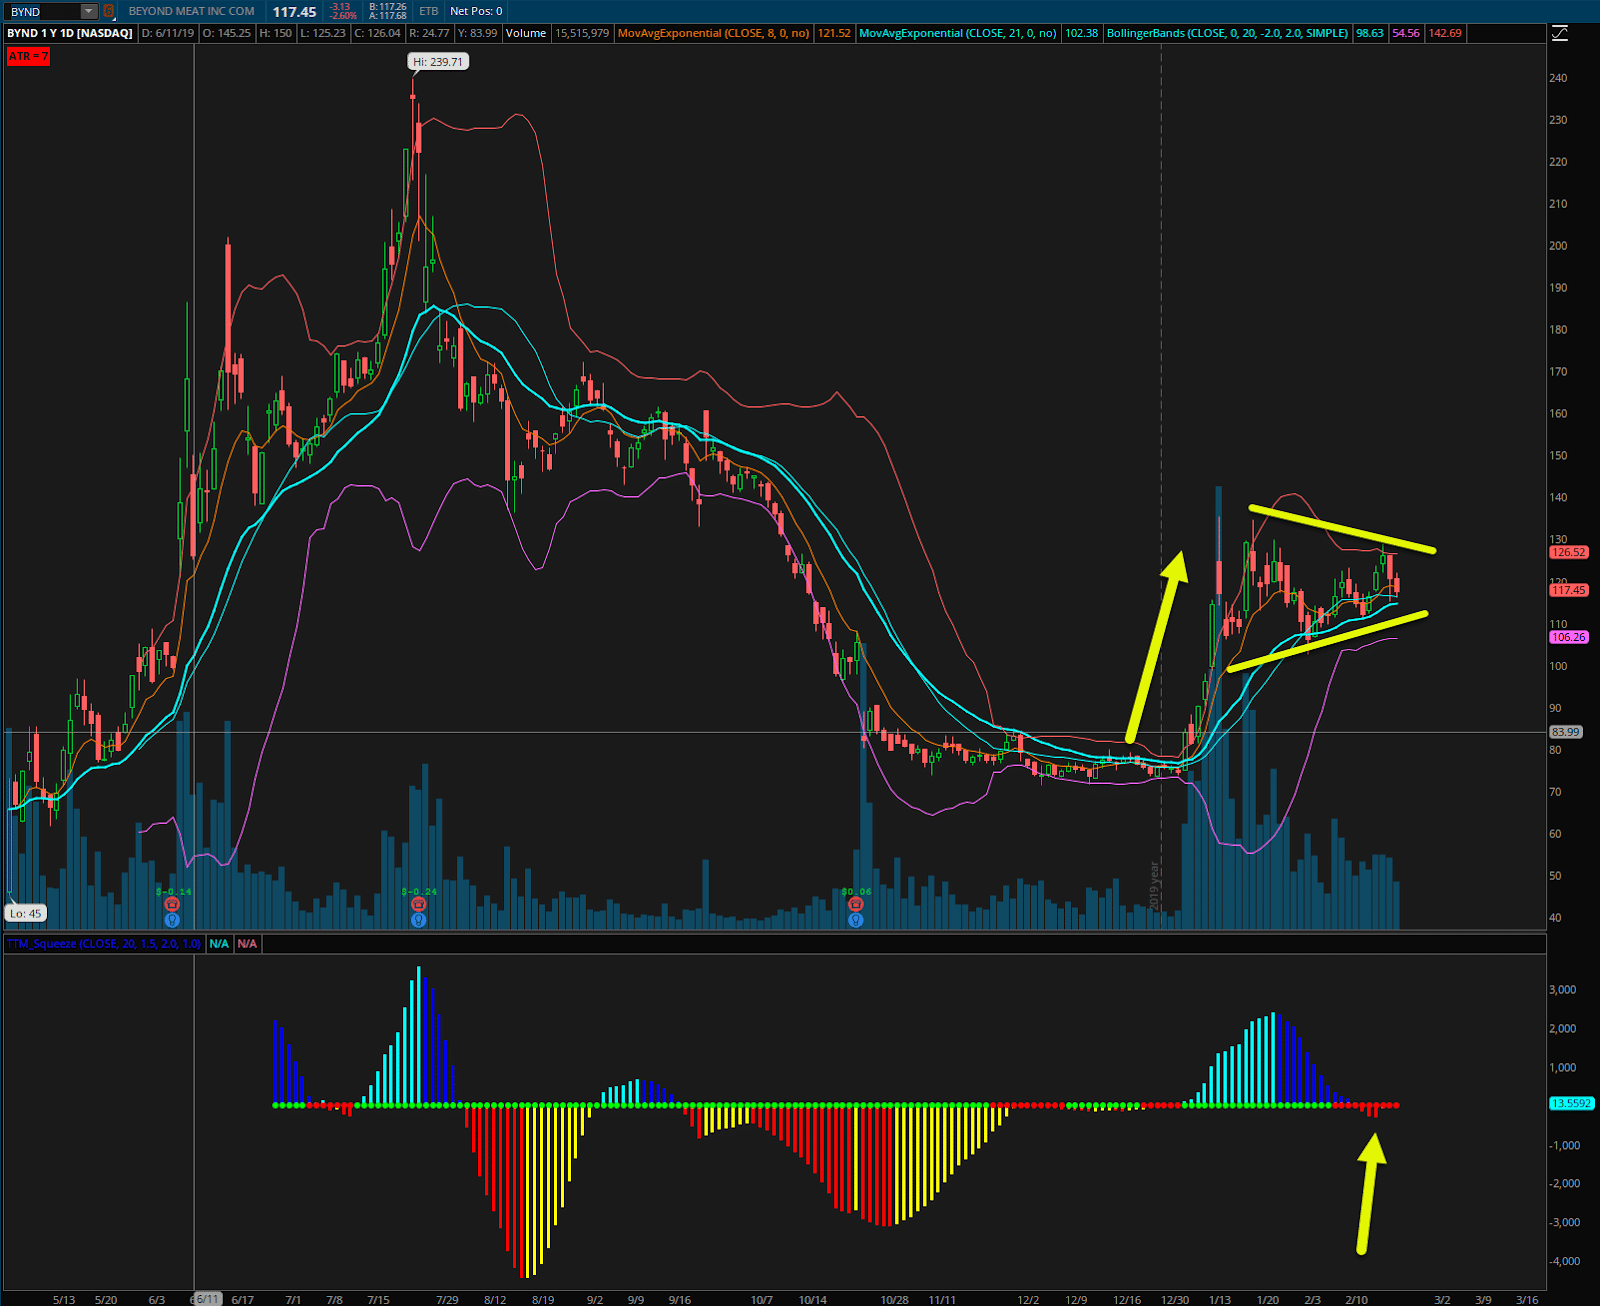Screen dimensions: 1600x1306
Task: Click the BEYOND MEAT INC COM company name
Action: (x=191, y=11)
